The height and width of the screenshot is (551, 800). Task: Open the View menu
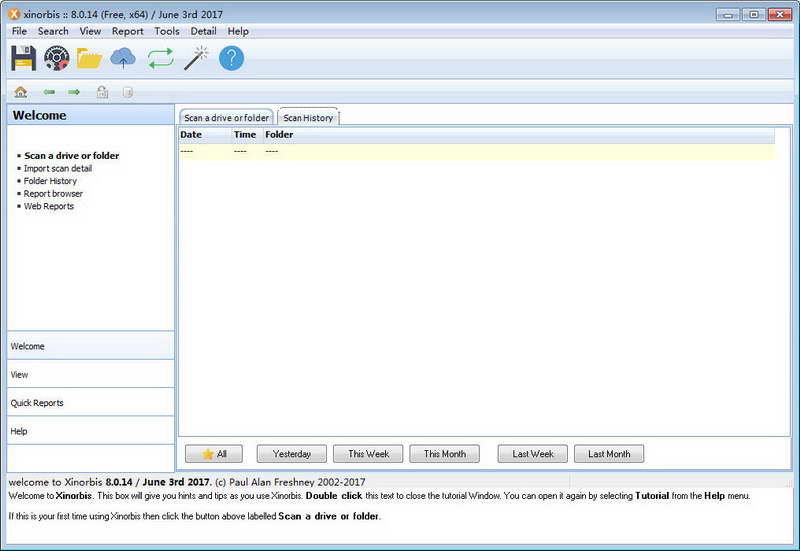coord(90,31)
